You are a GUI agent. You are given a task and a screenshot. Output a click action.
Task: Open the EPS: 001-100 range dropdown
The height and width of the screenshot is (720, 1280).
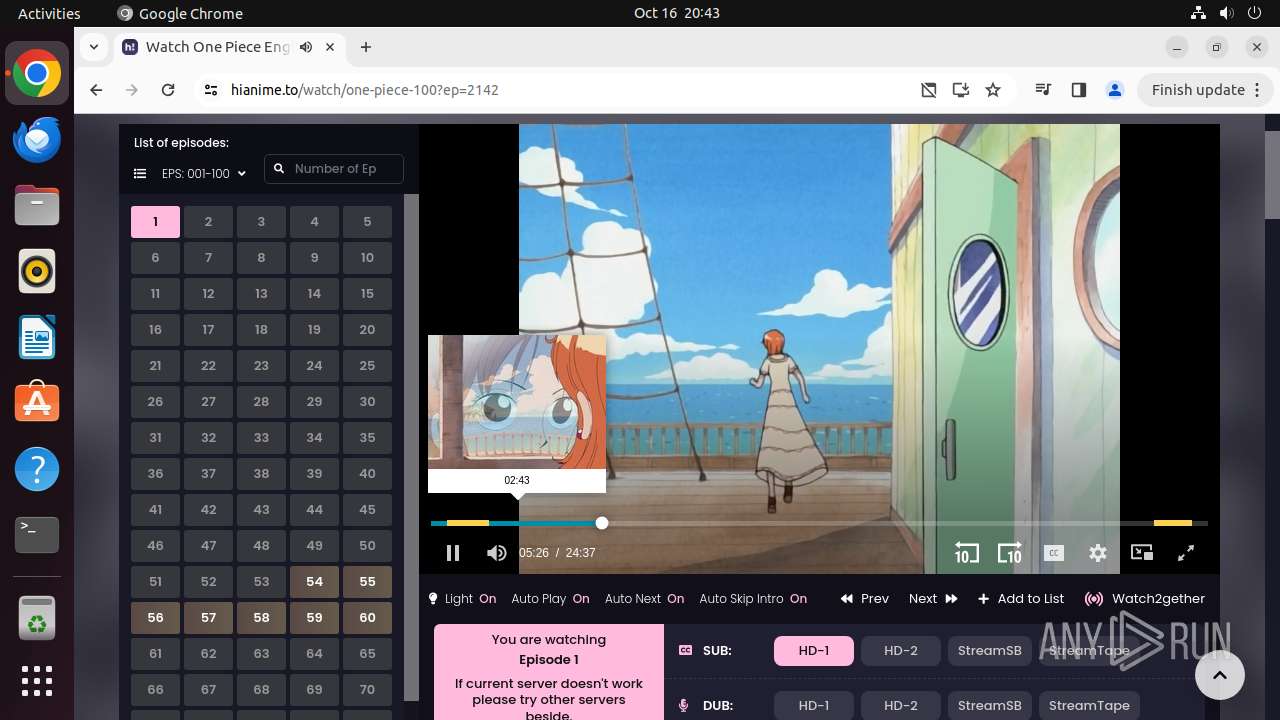pos(204,174)
